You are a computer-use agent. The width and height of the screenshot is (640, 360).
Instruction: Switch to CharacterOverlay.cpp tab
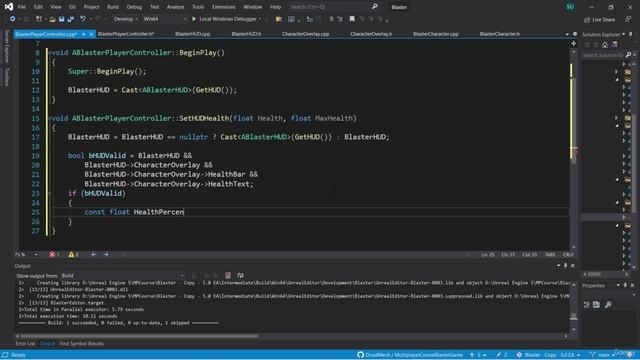pos(305,34)
